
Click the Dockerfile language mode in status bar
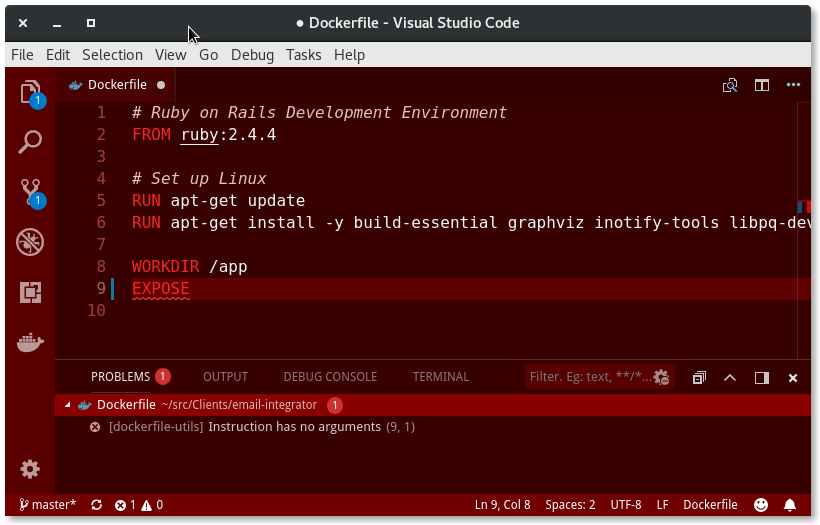(x=710, y=505)
